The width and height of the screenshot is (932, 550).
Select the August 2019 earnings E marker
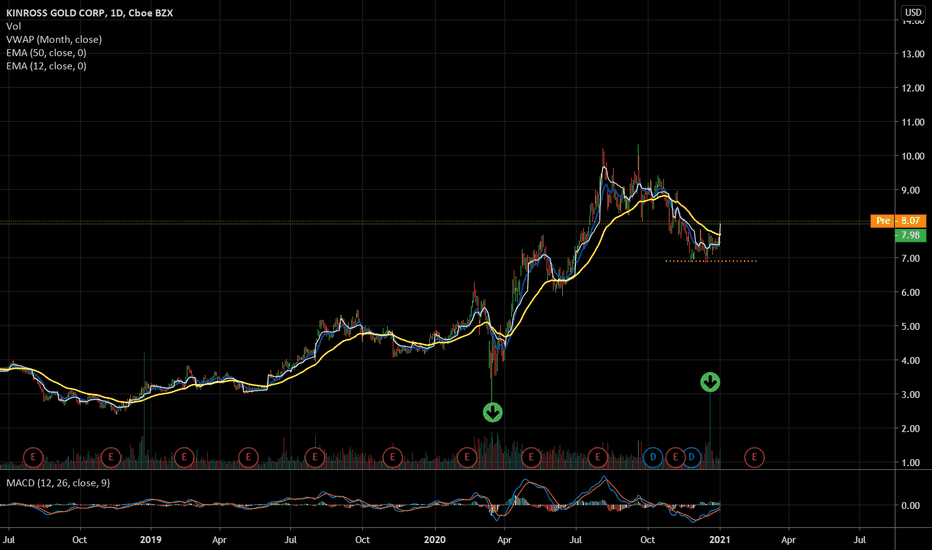314,457
